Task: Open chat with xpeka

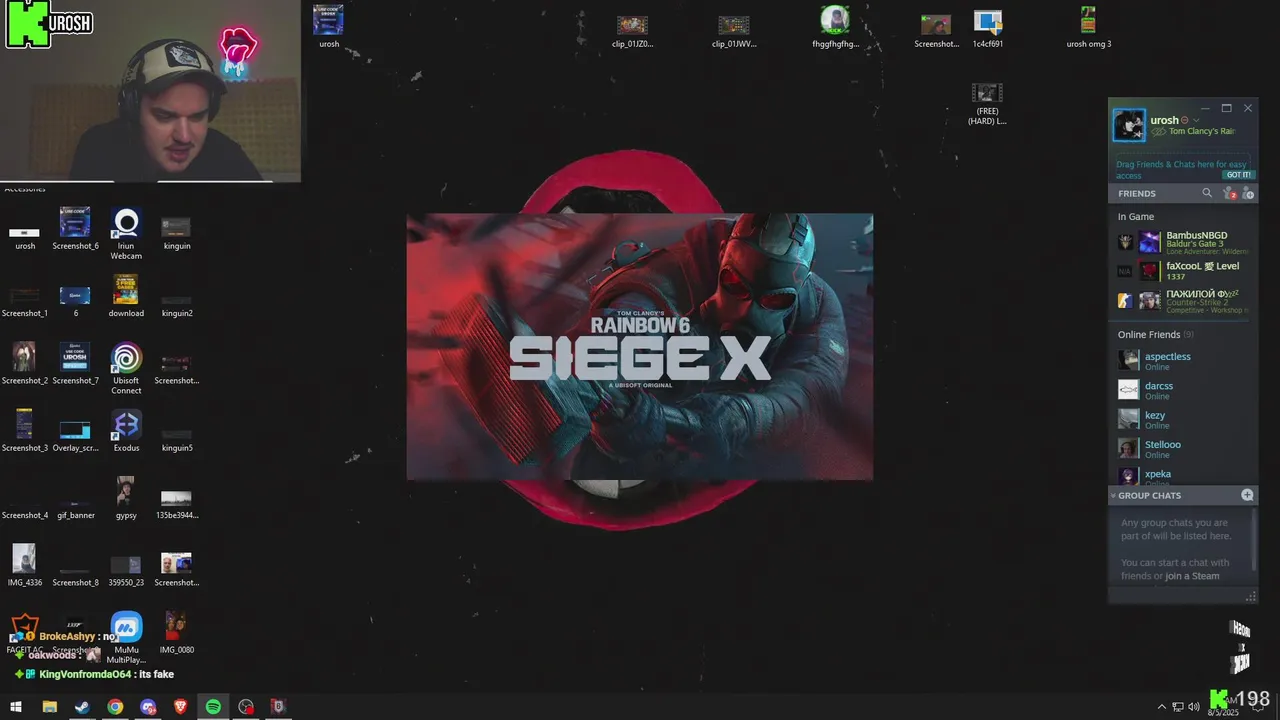Action: point(1183,476)
